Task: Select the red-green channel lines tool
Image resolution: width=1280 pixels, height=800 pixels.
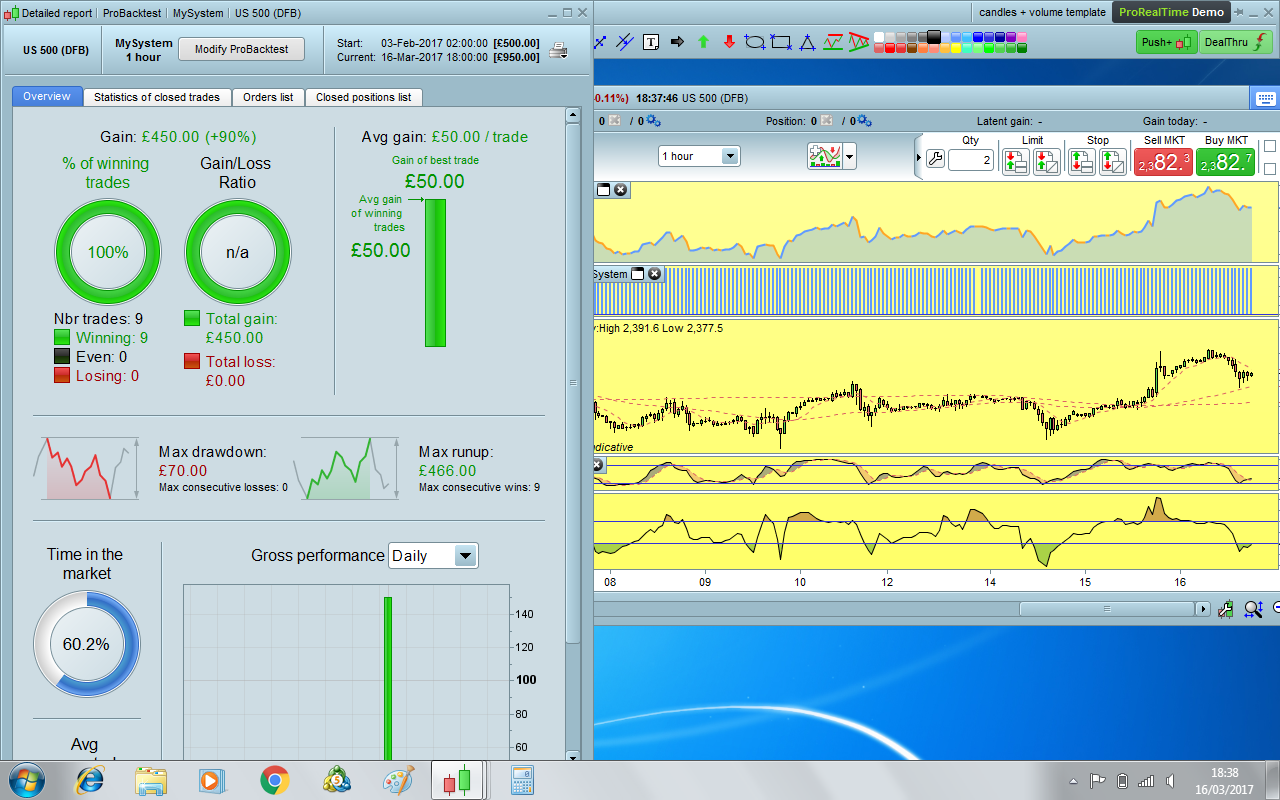Action: (833, 42)
